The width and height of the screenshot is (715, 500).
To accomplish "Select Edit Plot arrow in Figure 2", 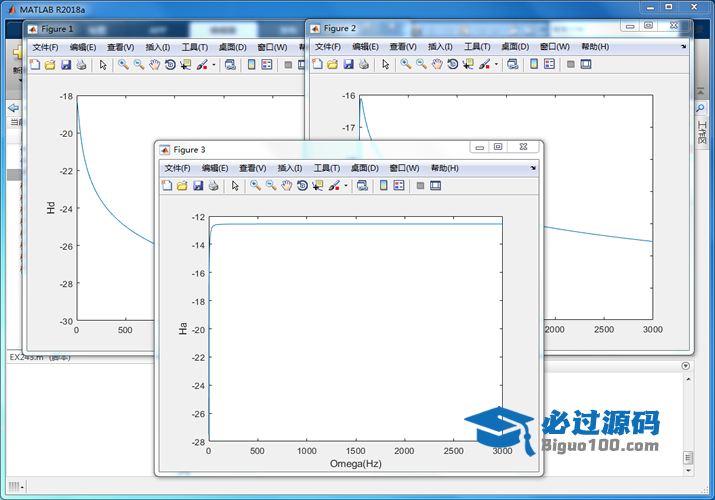I will [x=386, y=64].
